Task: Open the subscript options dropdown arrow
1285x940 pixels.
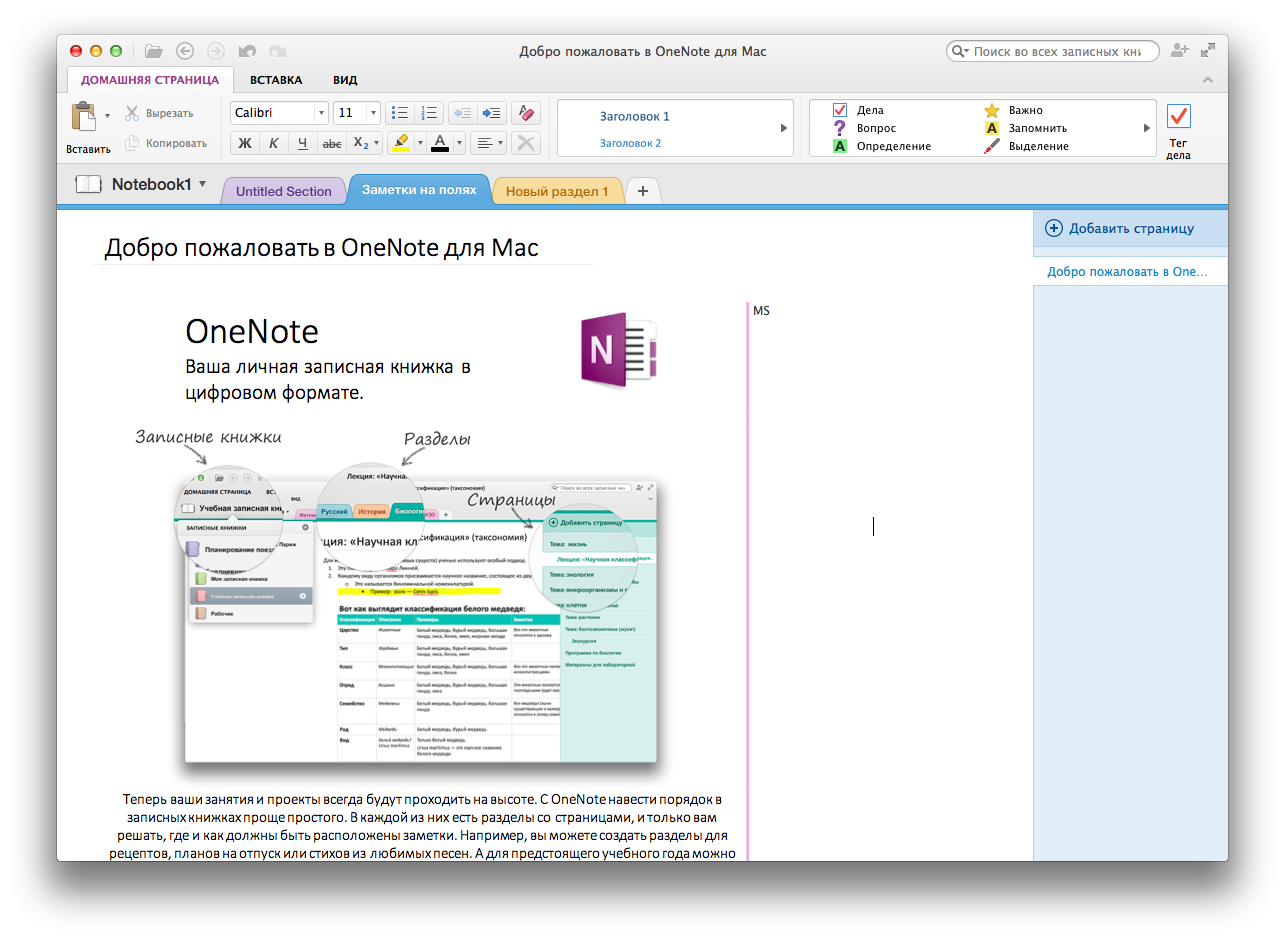Action: (378, 143)
